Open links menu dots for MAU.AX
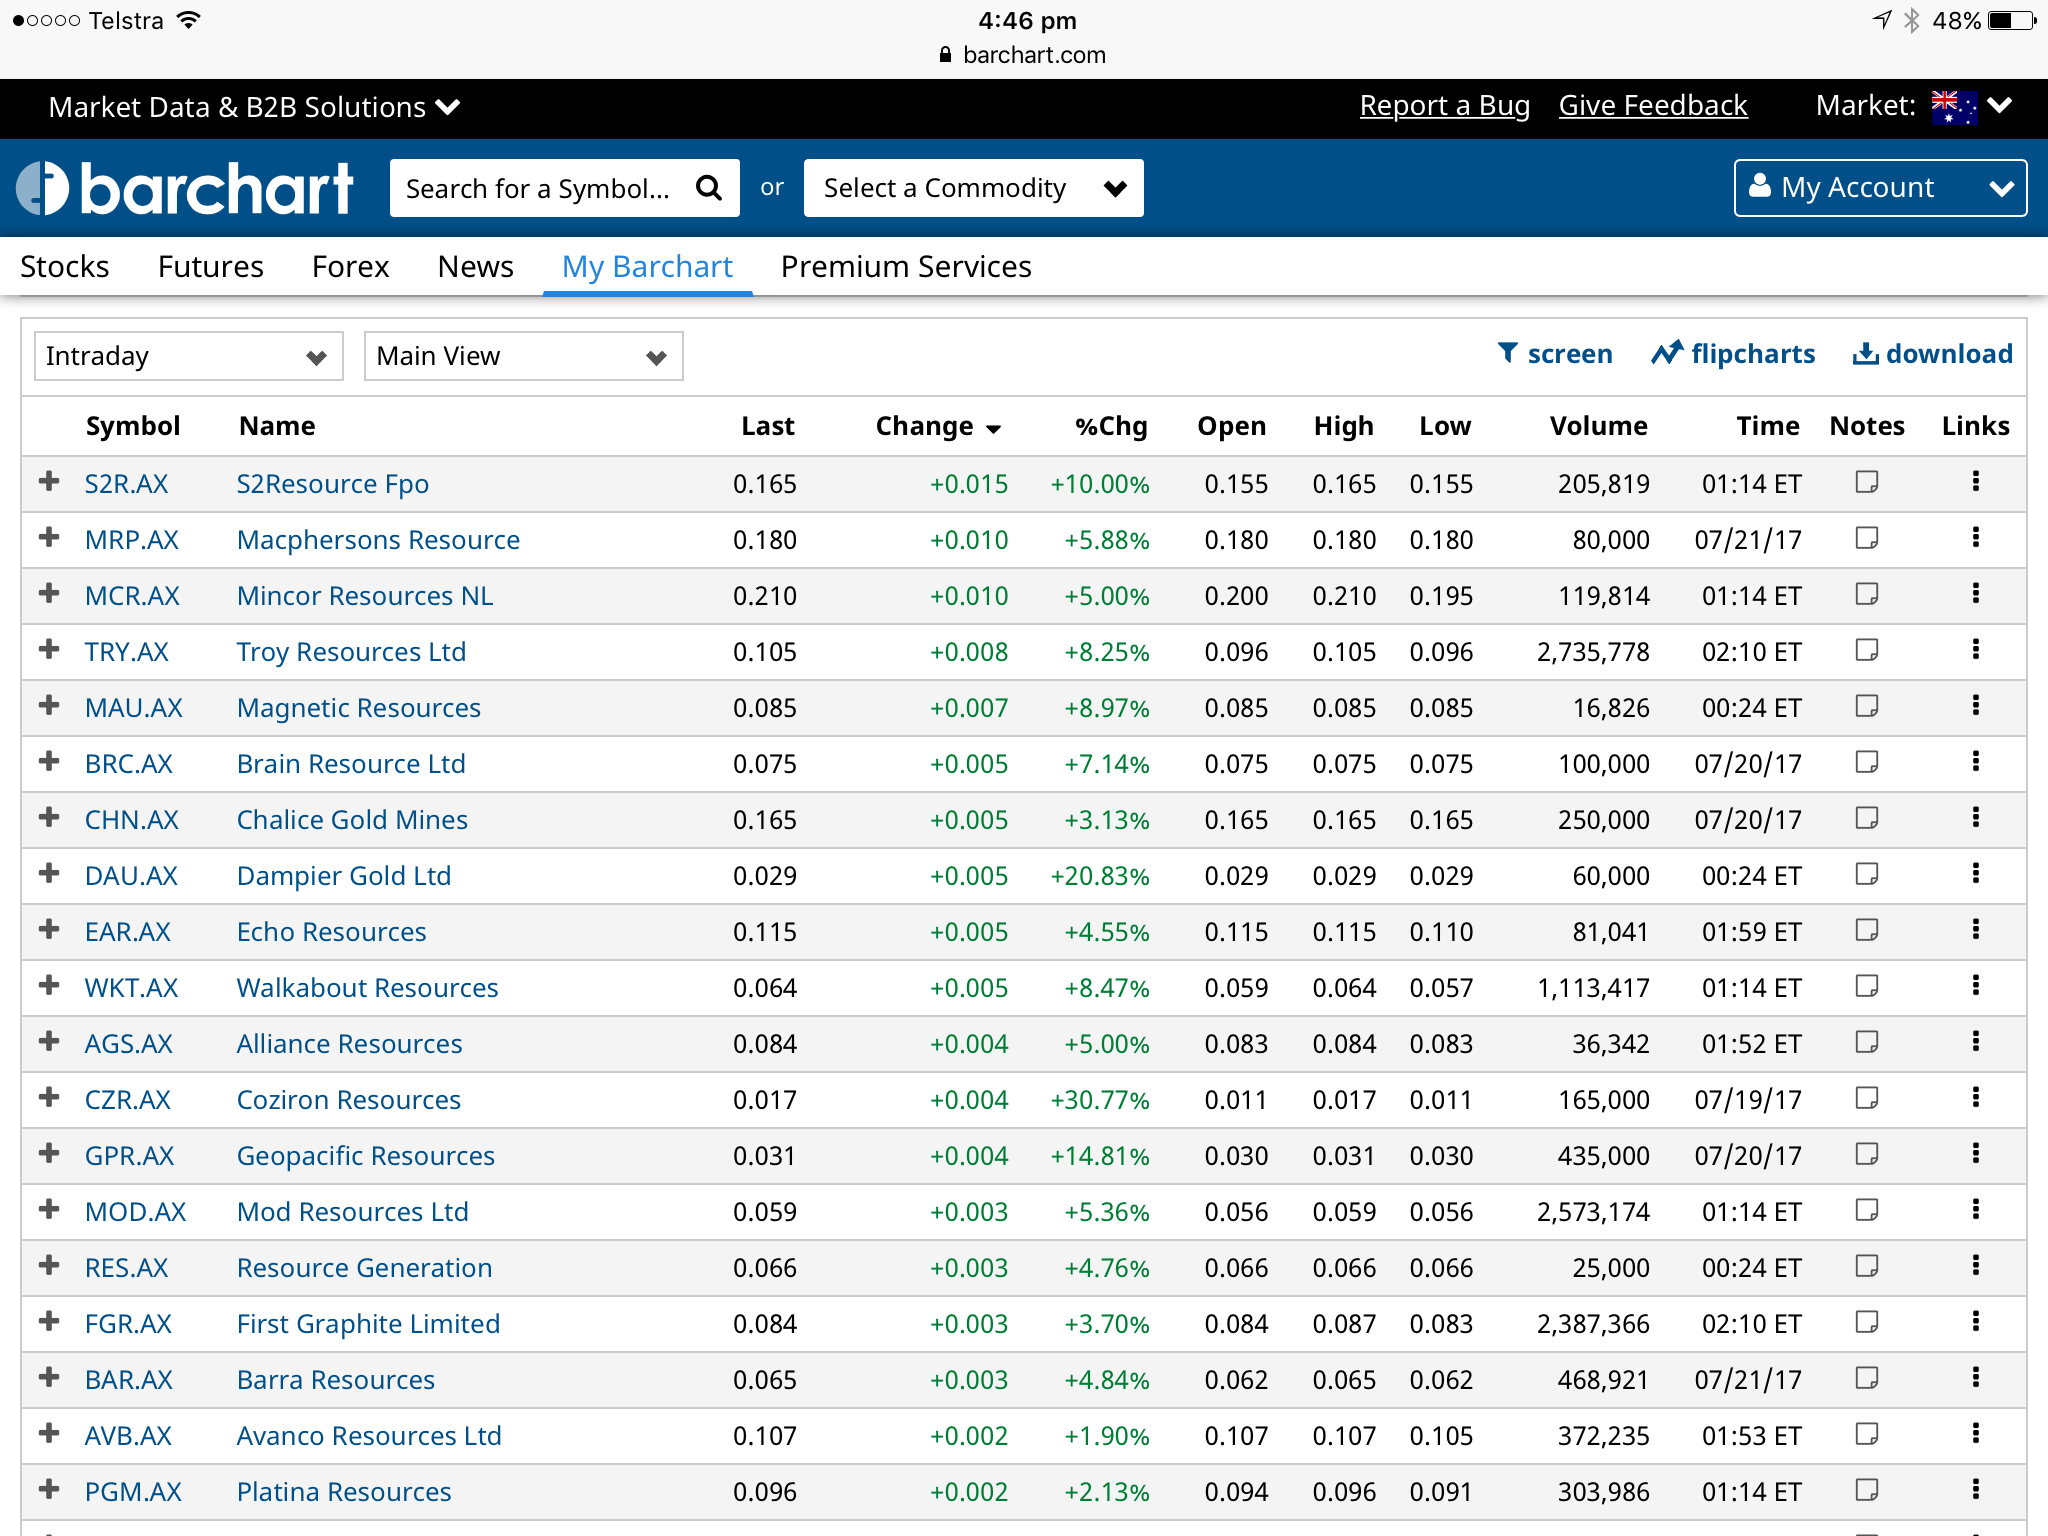Viewport: 2048px width, 1536px height. (1975, 706)
